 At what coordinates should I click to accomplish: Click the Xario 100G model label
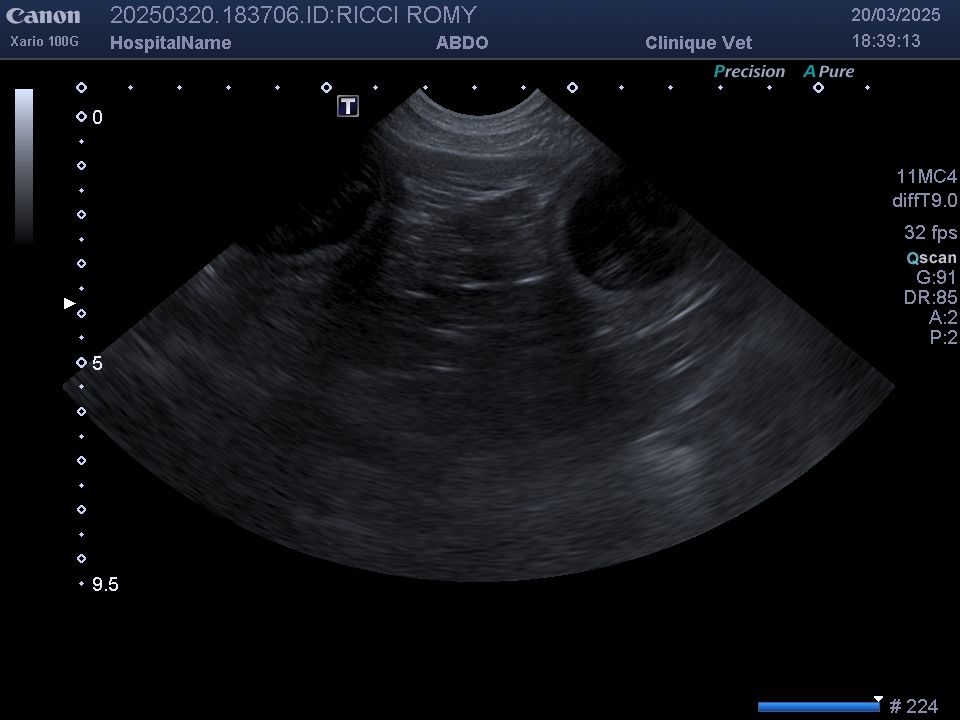(x=44, y=42)
